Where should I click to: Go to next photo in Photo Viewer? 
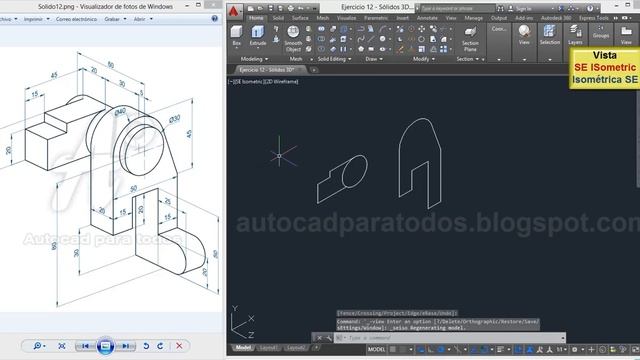(x=125, y=346)
